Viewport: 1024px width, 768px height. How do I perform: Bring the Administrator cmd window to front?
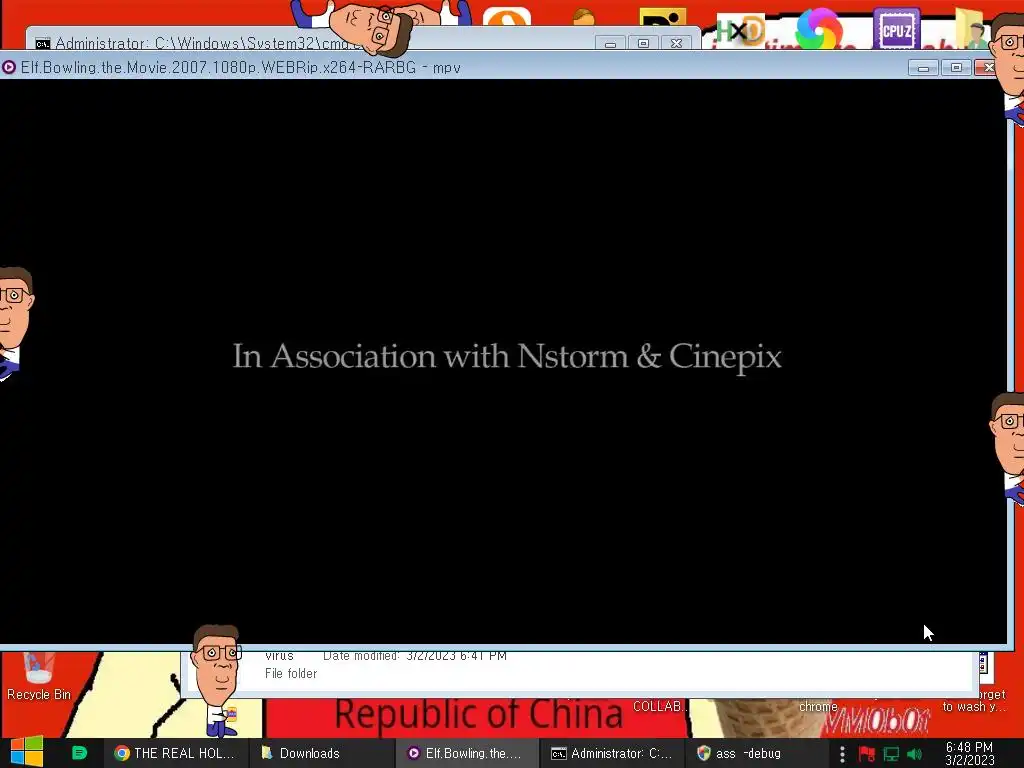196,43
